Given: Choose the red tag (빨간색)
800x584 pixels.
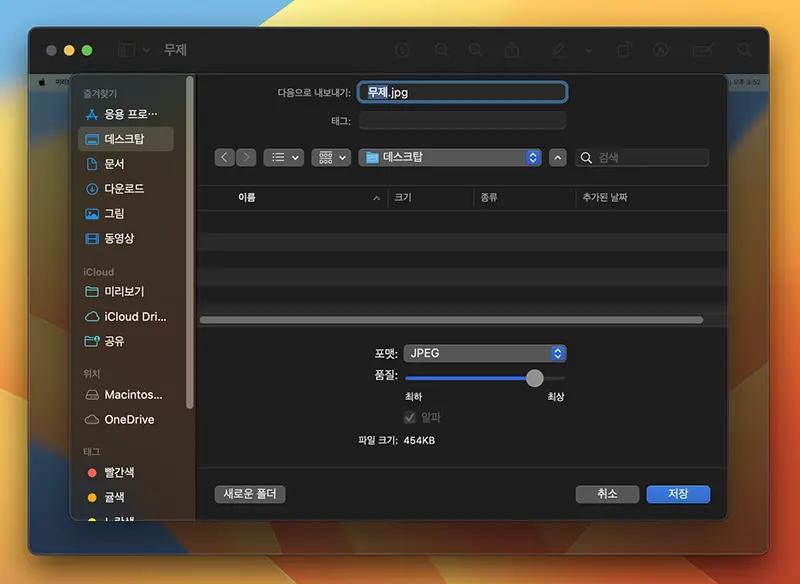Looking at the screenshot, I should pos(126,472).
